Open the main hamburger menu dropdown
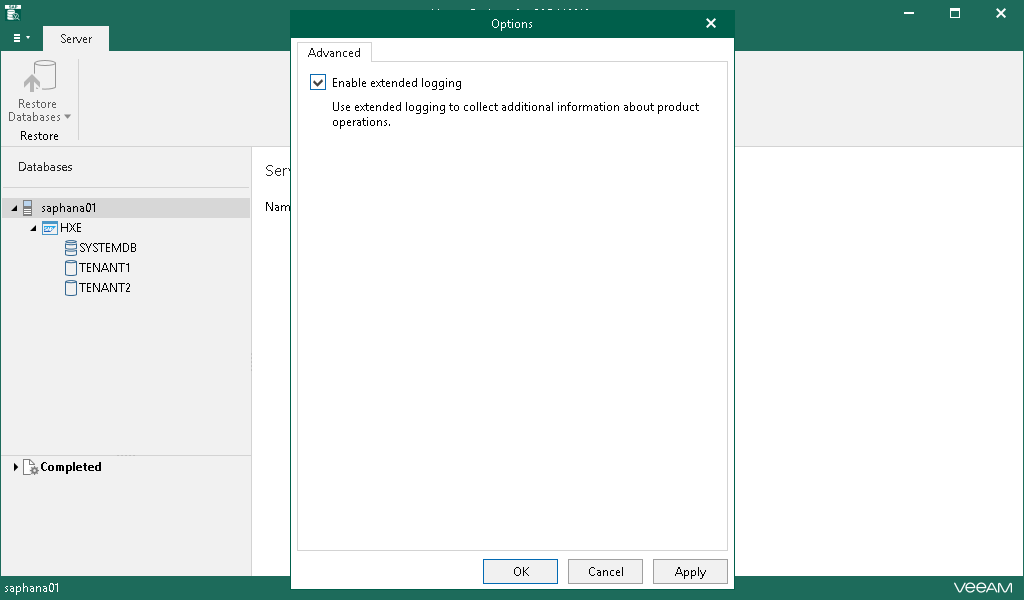Image resolution: width=1024 pixels, height=600 pixels. point(21,38)
